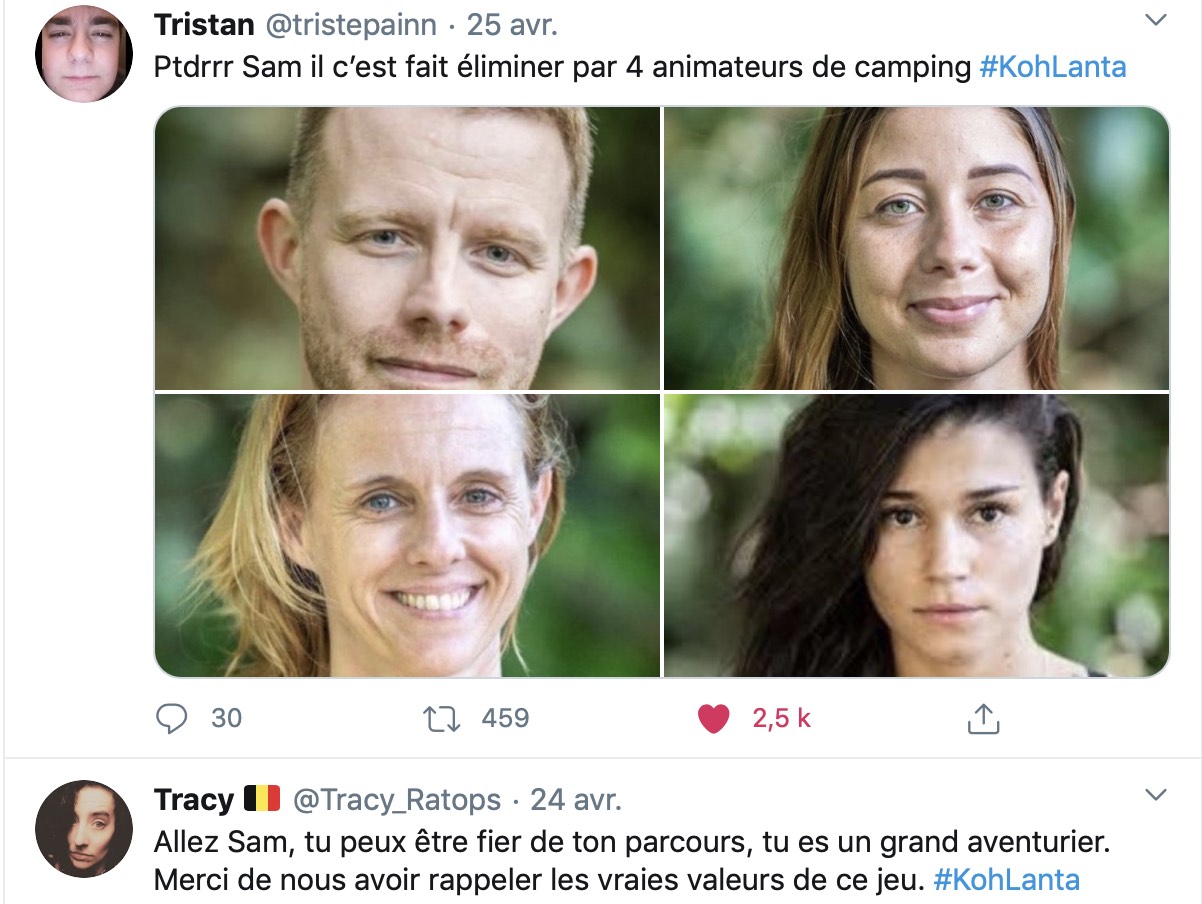View the dark-haired woman photo
Viewport: 1202px width, 904px height.
[917, 535]
